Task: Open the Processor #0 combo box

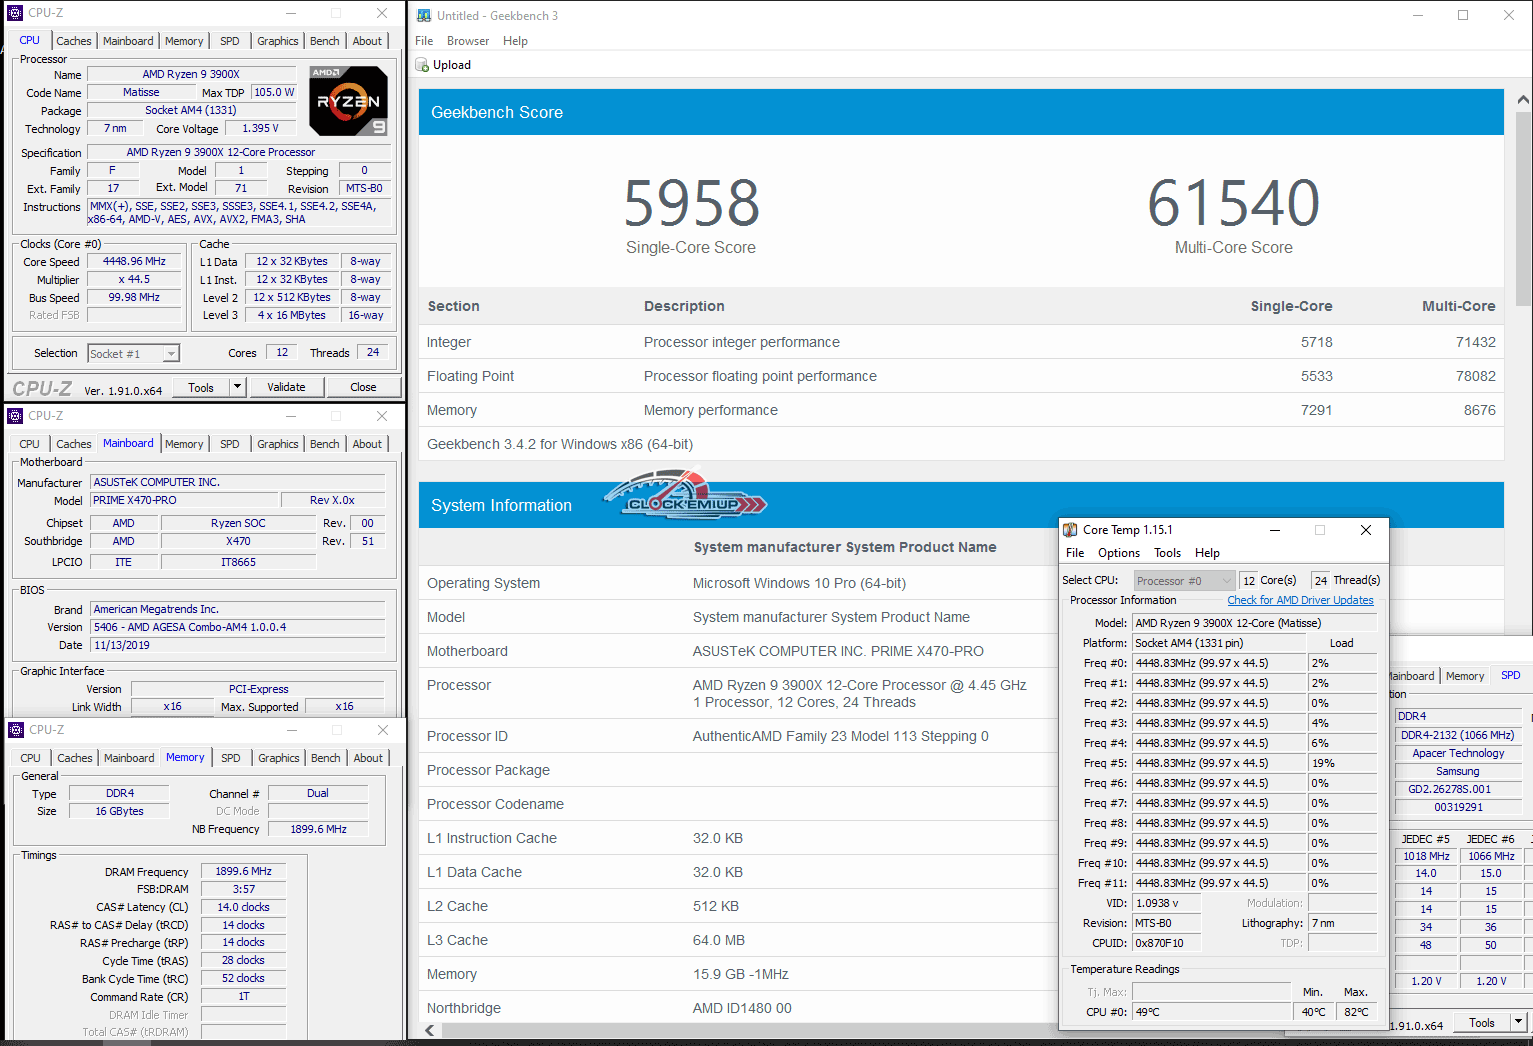Action: pos(1184,581)
